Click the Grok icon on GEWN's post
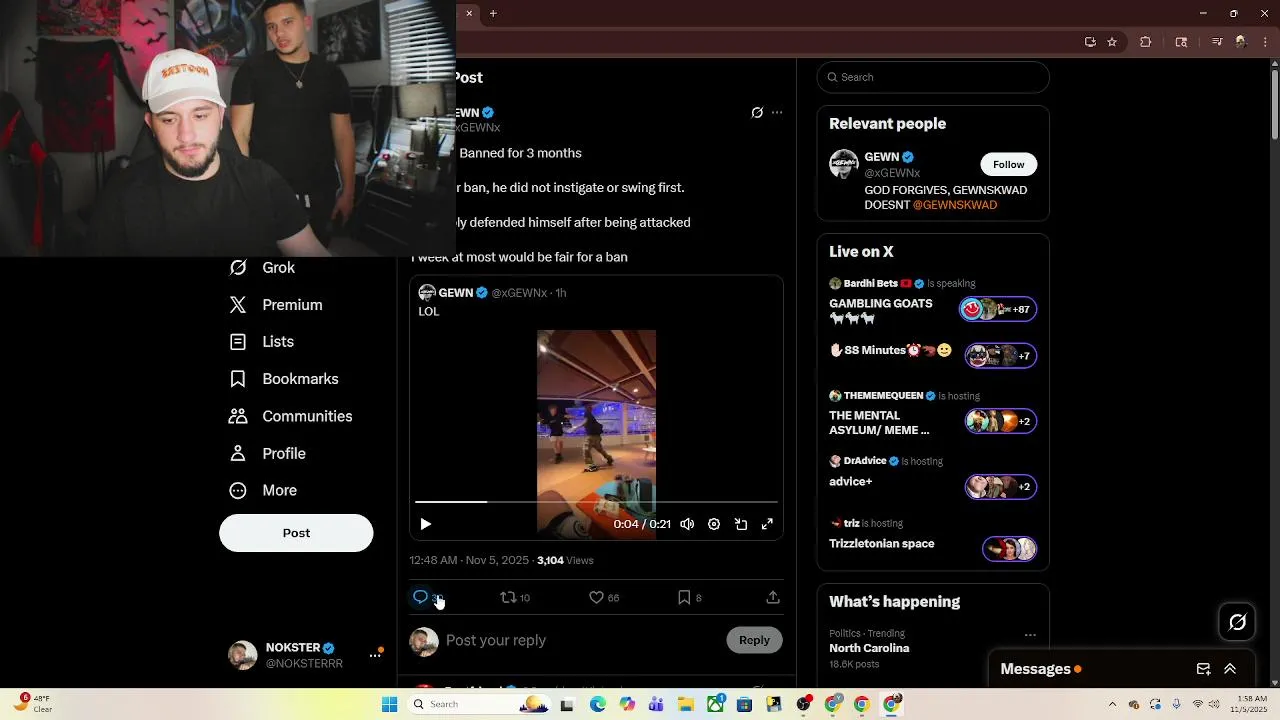Image resolution: width=1280 pixels, height=720 pixels. [x=757, y=113]
